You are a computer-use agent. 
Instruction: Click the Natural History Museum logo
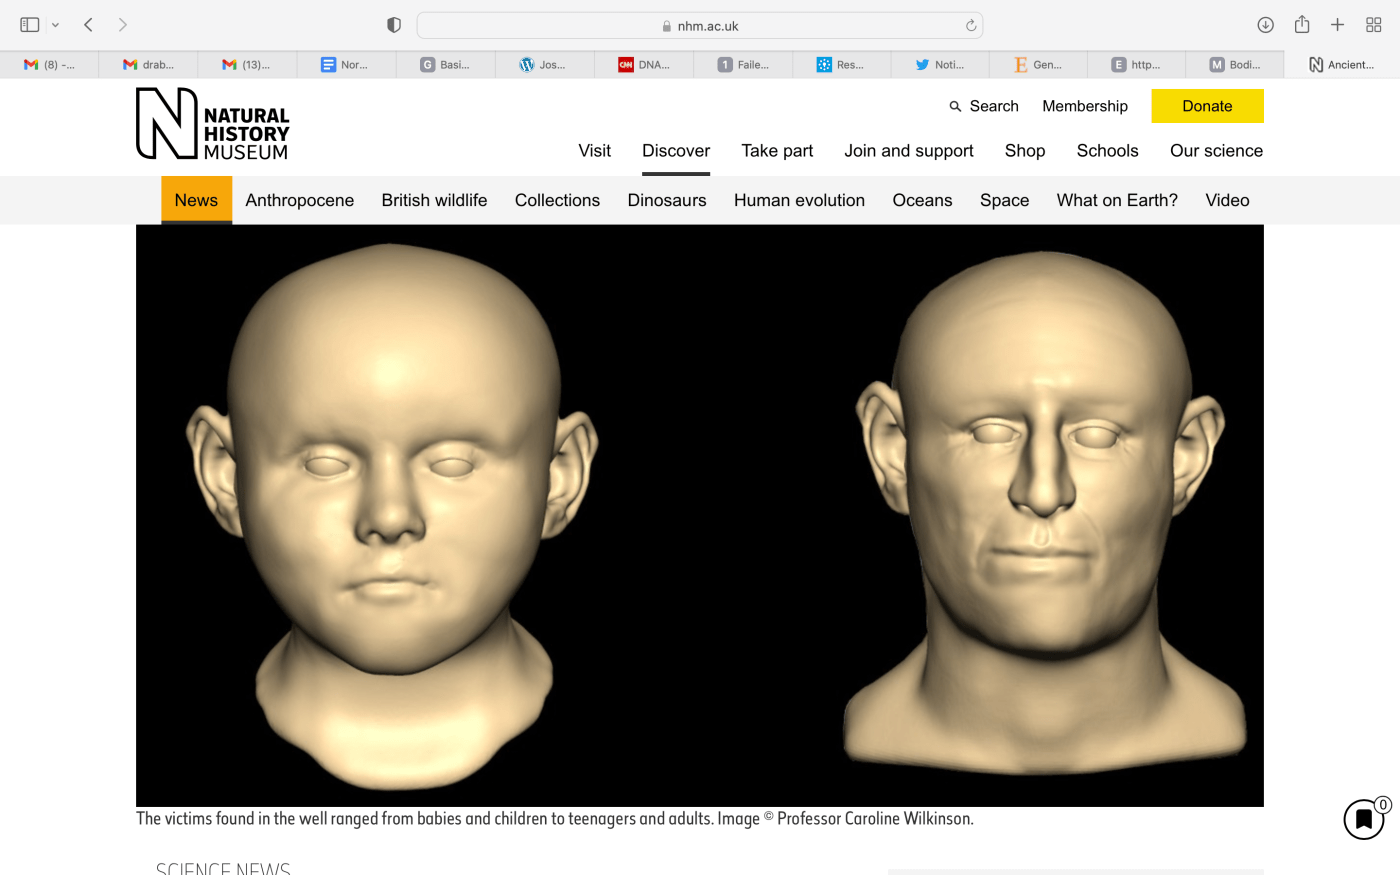click(212, 124)
